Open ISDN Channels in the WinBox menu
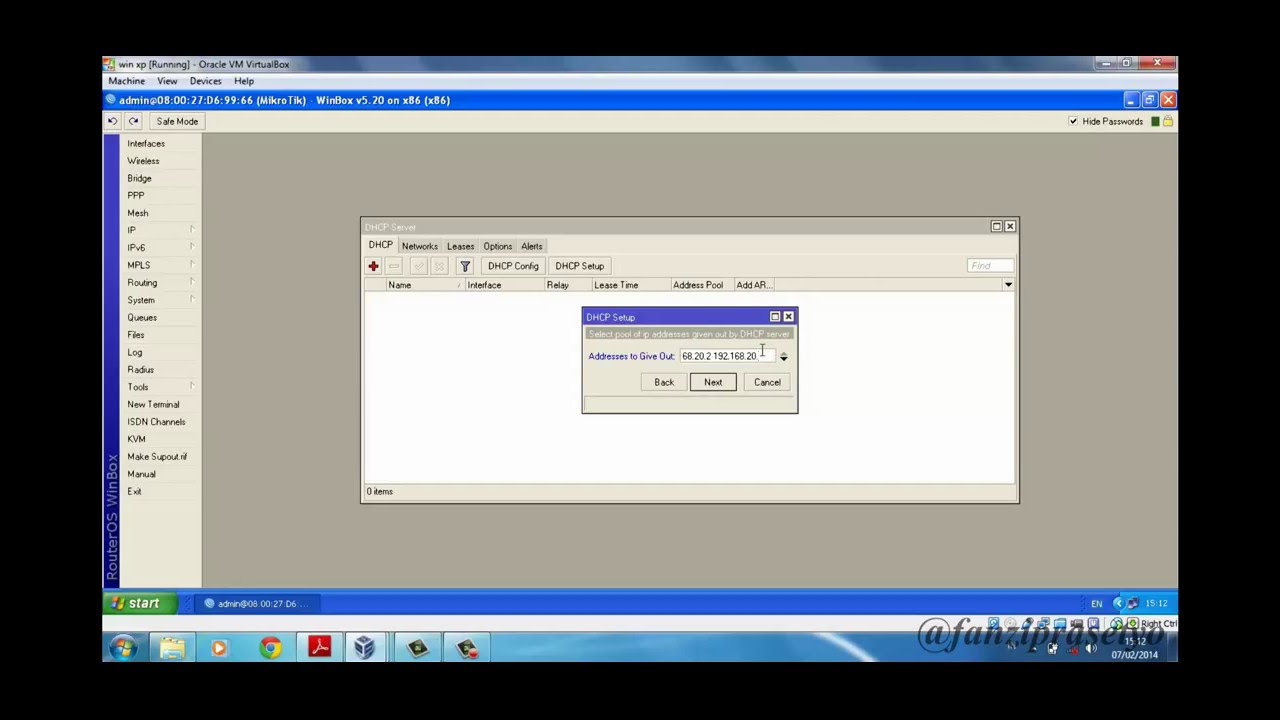1280x720 pixels. (156, 422)
